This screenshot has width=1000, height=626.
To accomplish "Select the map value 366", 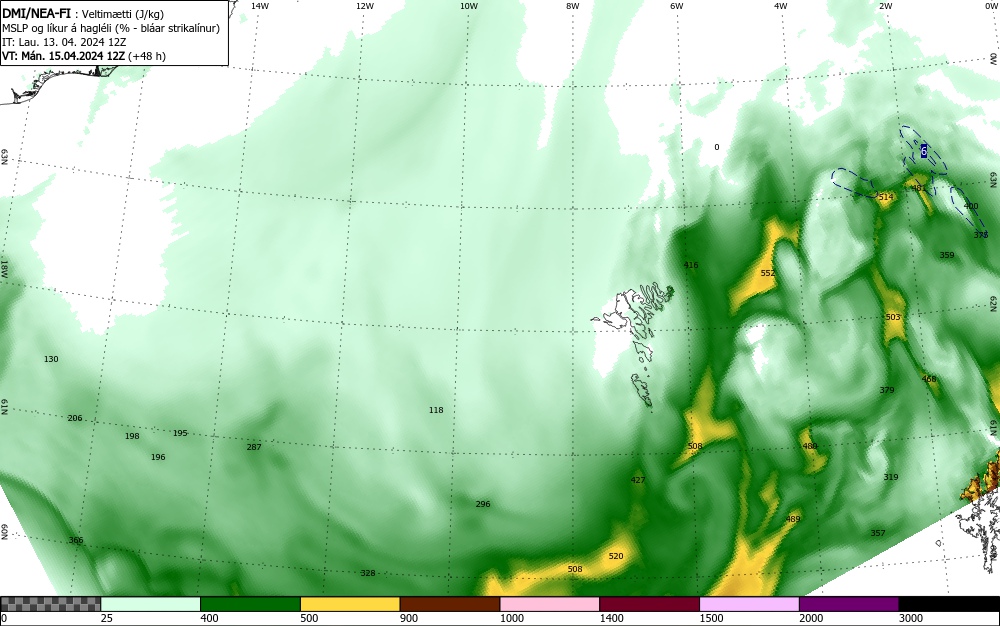I will [76, 541].
